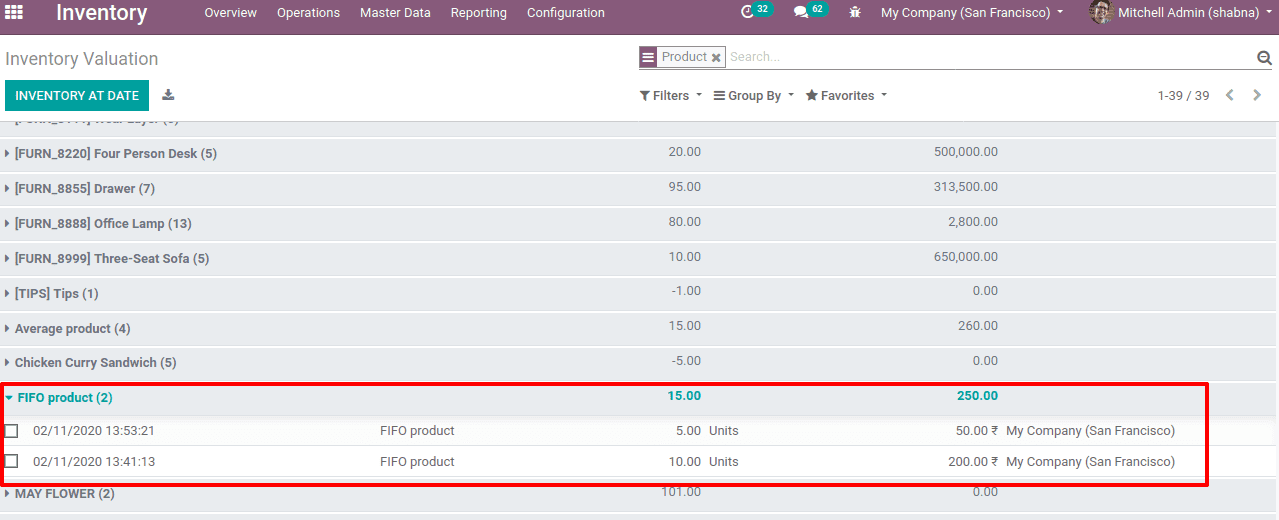Click the 02/11/2020 13:41:13 date cell
The width and height of the screenshot is (1279, 520).
click(94, 461)
